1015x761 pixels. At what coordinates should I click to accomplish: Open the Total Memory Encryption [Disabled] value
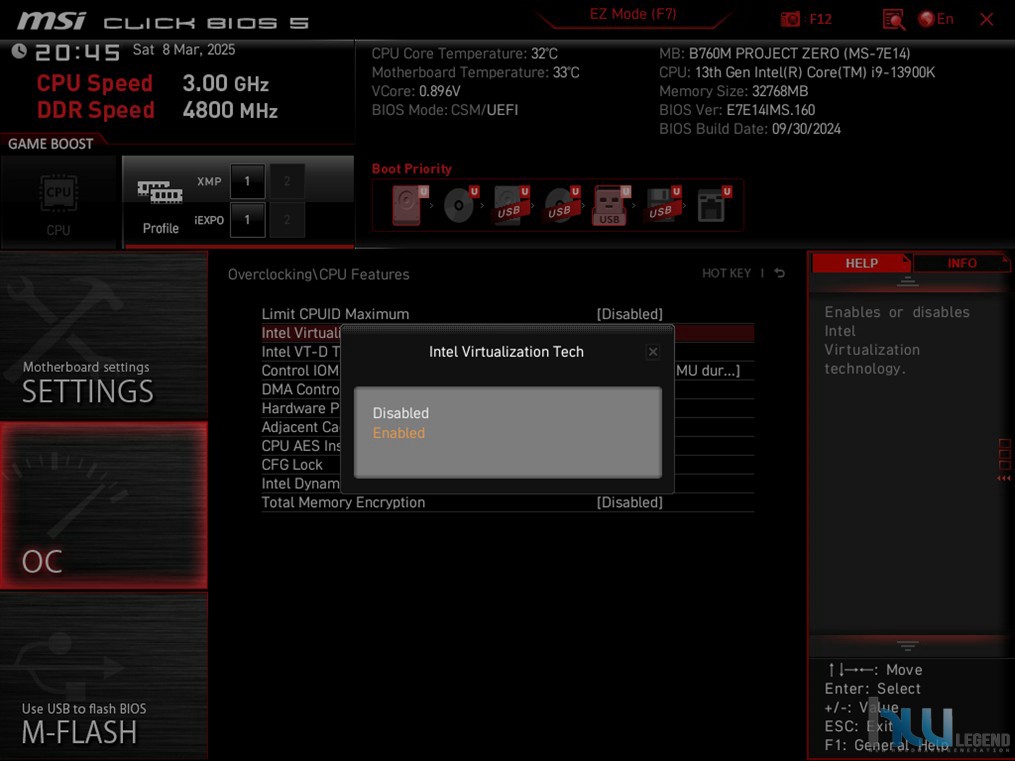pos(629,502)
